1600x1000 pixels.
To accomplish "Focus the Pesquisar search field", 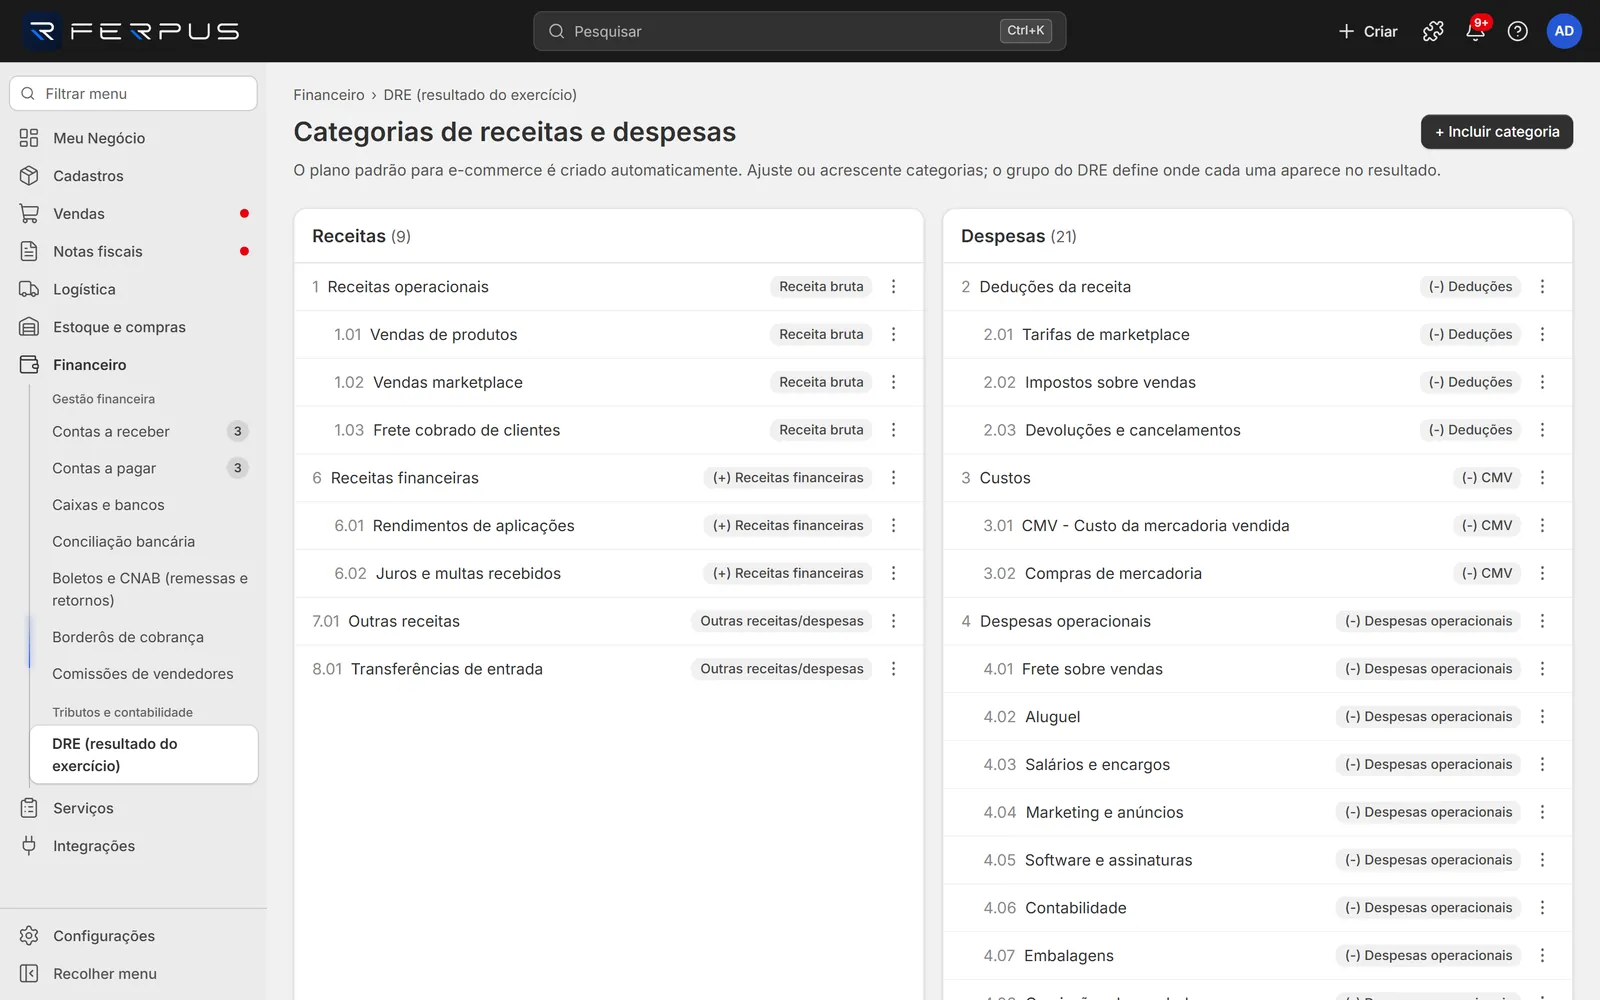I will (800, 31).
